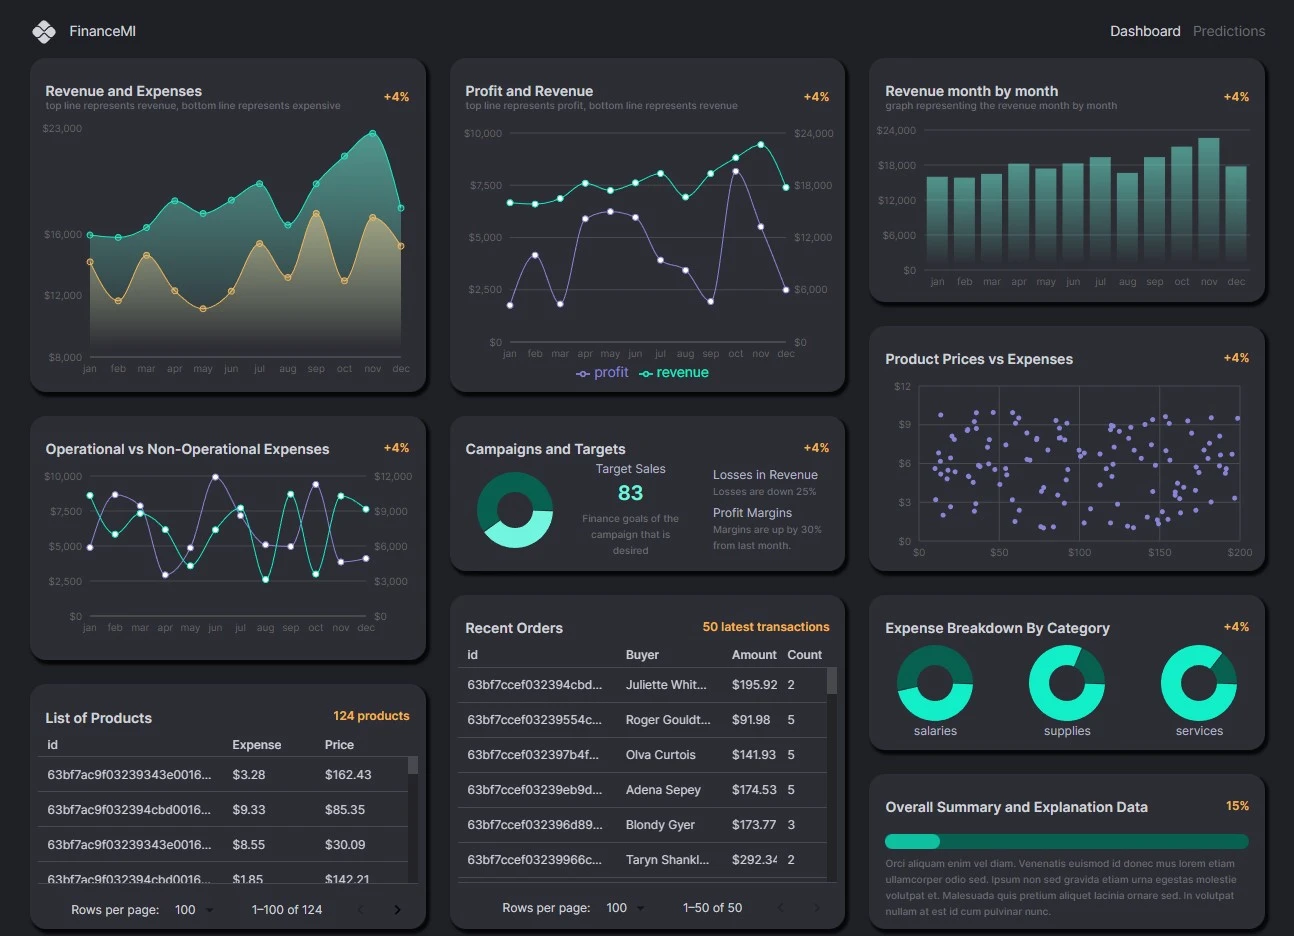Viewport: 1294px width, 936px height.
Task: Open the Predictions page
Action: pyautogui.click(x=1228, y=31)
